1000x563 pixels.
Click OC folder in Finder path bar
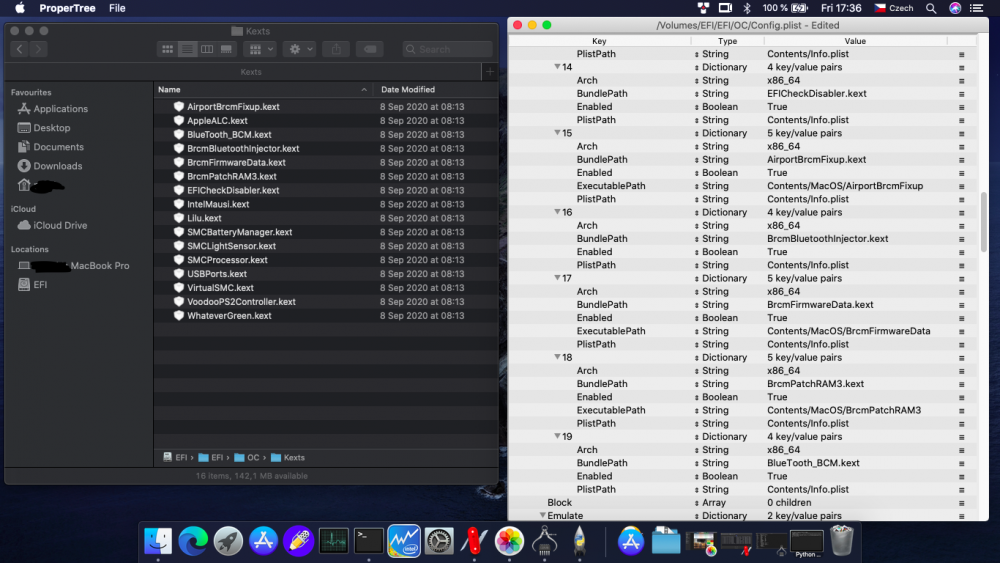(x=247, y=457)
